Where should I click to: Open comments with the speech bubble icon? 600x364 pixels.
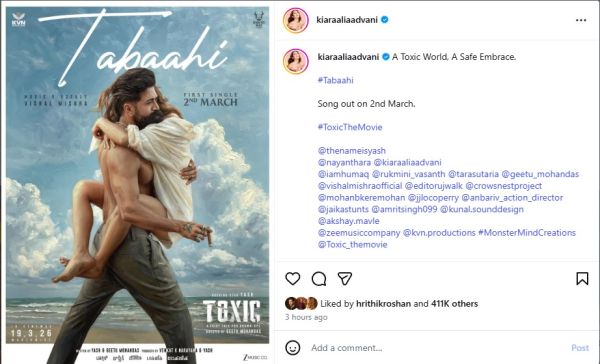coord(319,279)
